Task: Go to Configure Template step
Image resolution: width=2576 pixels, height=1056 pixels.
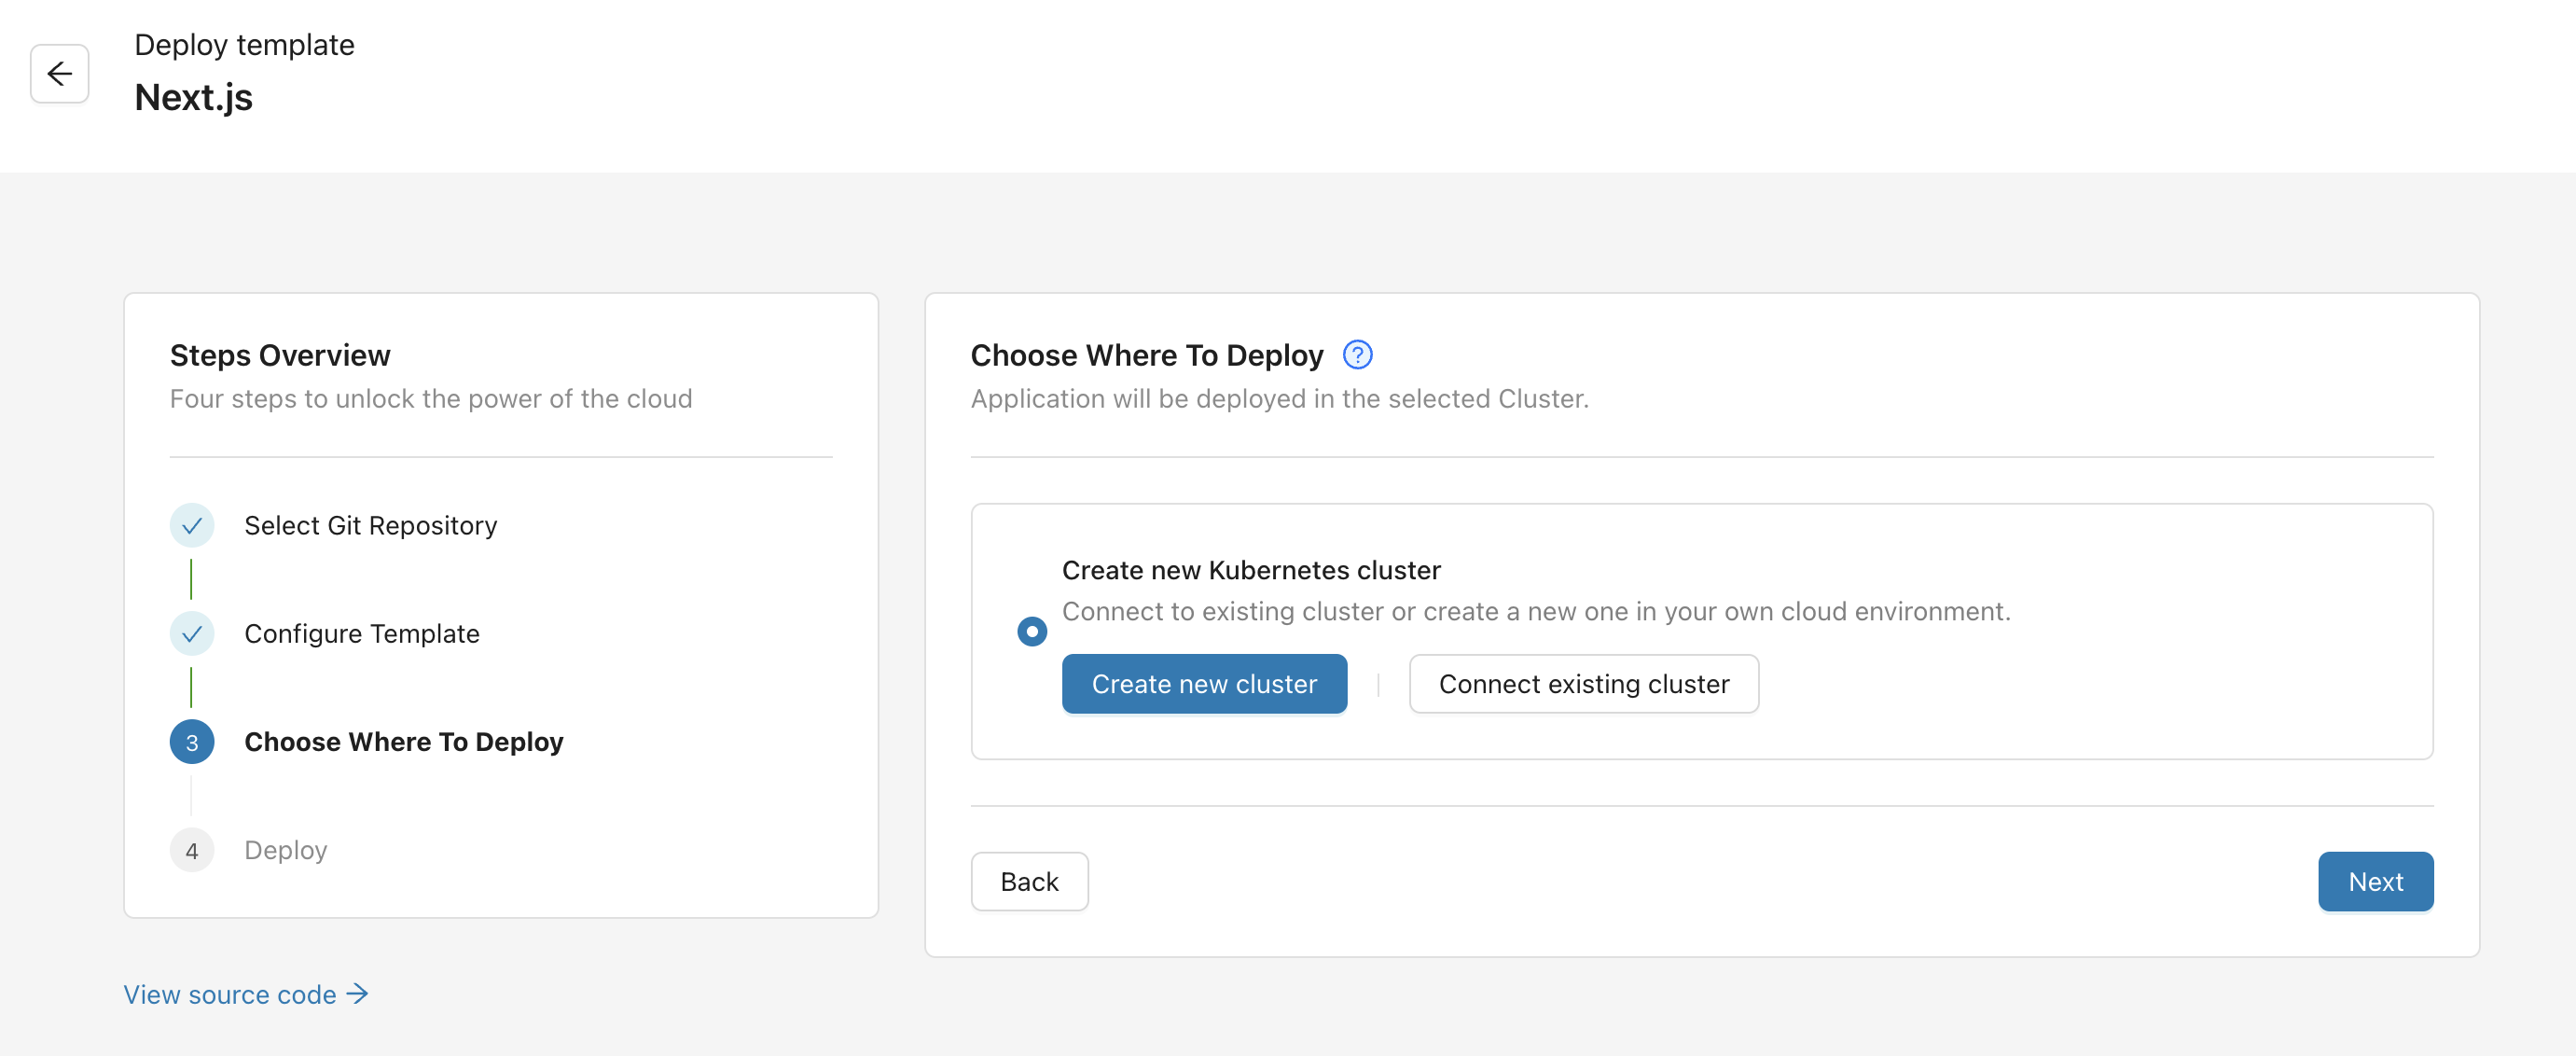Action: [362, 633]
